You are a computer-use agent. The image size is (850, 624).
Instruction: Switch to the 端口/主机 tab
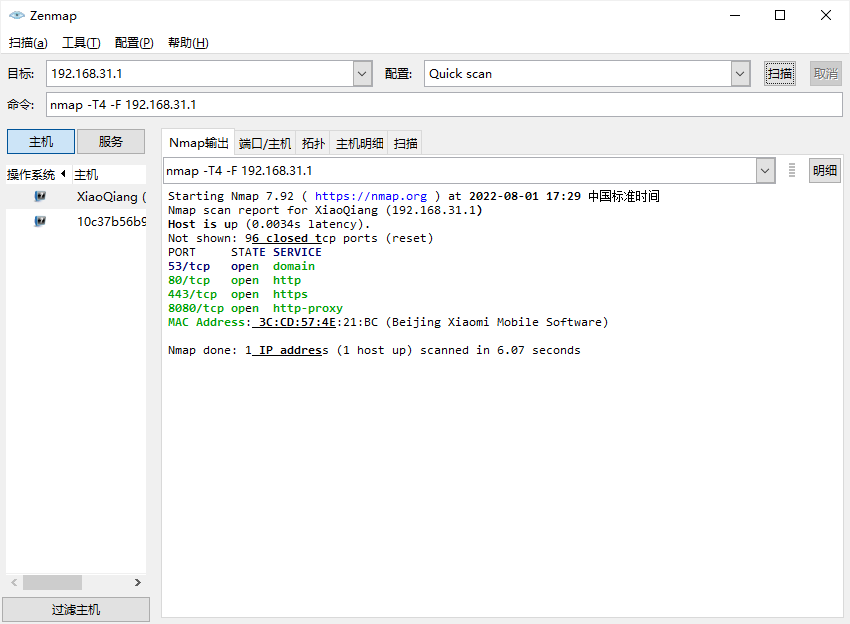pos(265,144)
